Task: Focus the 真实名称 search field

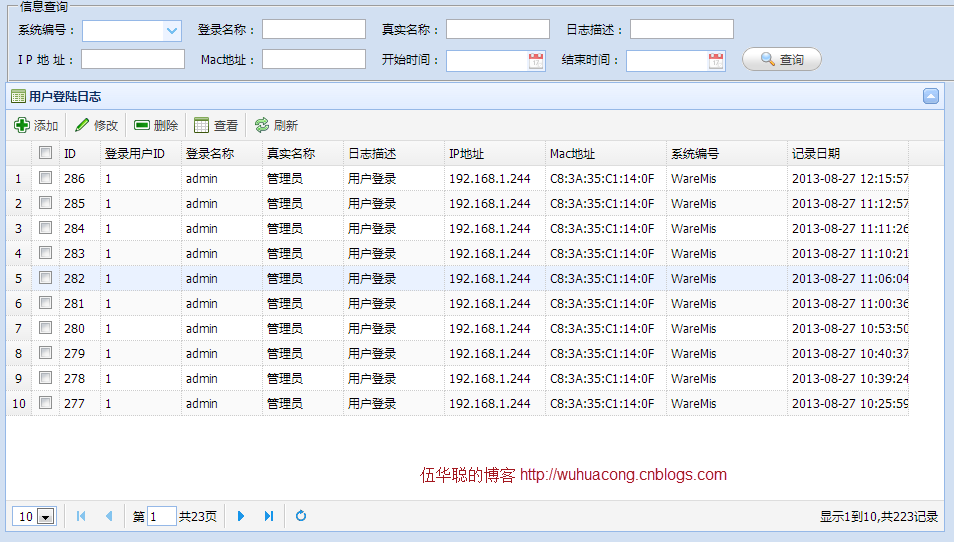Action: 498,29
